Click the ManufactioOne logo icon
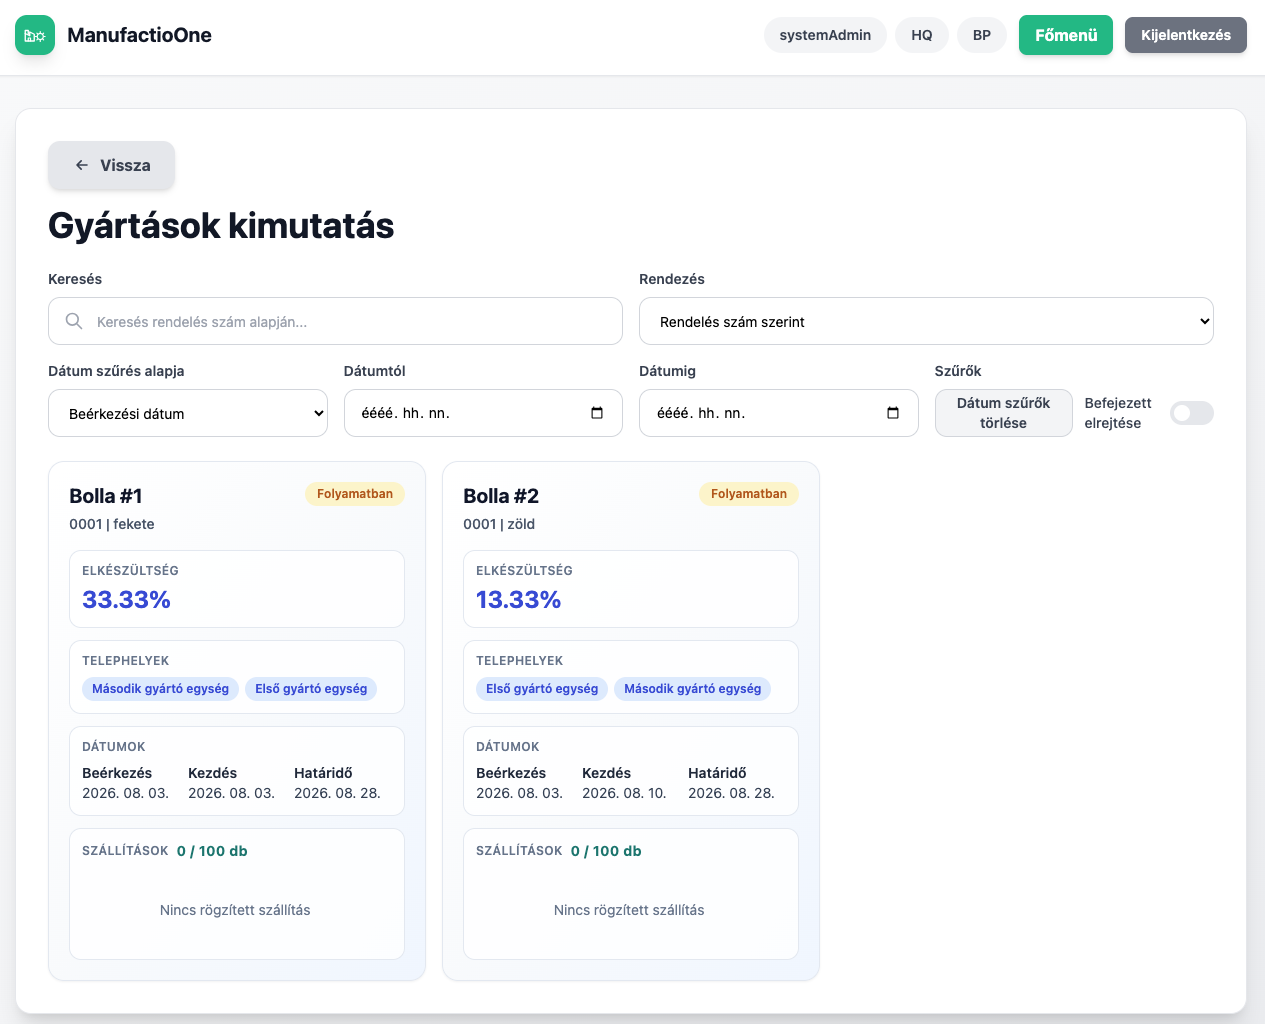The width and height of the screenshot is (1265, 1024). click(35, 35)
